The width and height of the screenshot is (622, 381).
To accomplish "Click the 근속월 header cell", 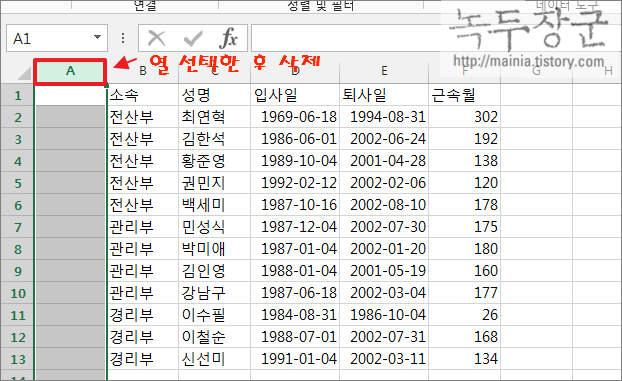I will 465,95.
